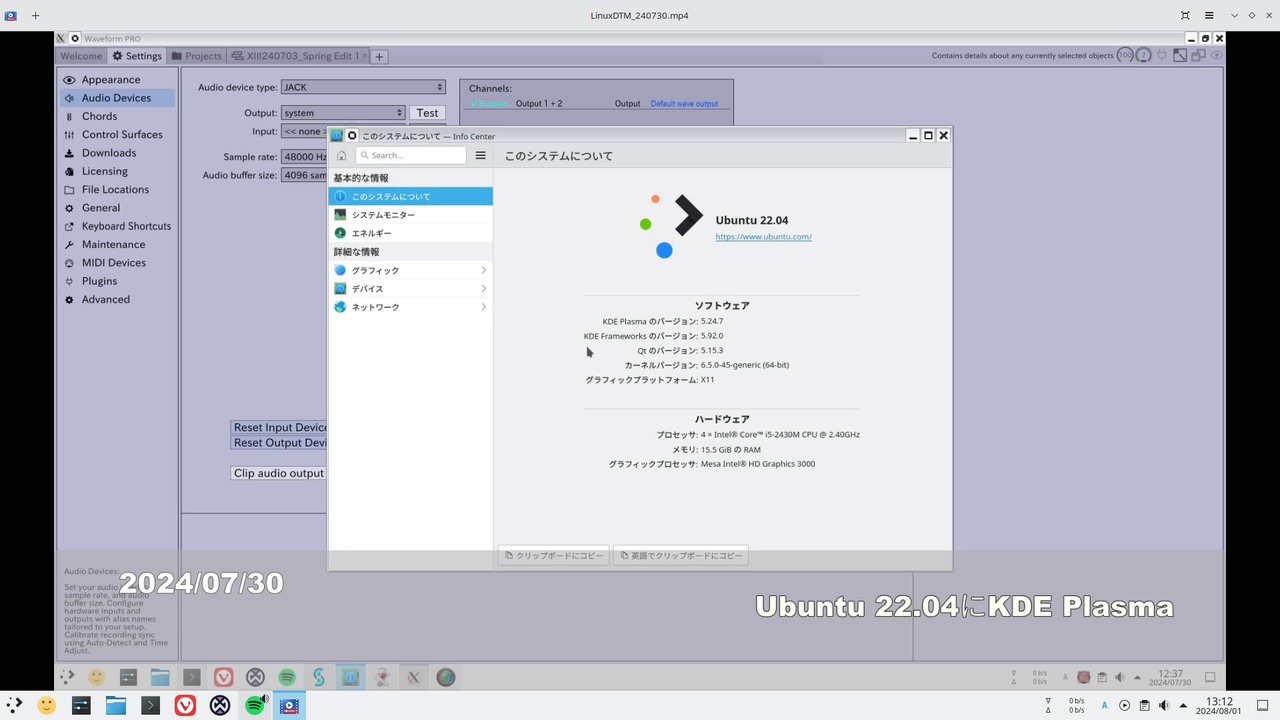Toggle the 入力 channel in the Channels panel
Image resolution: width=1280 pixels, height=720 pixels.
(x=489, y=103)
